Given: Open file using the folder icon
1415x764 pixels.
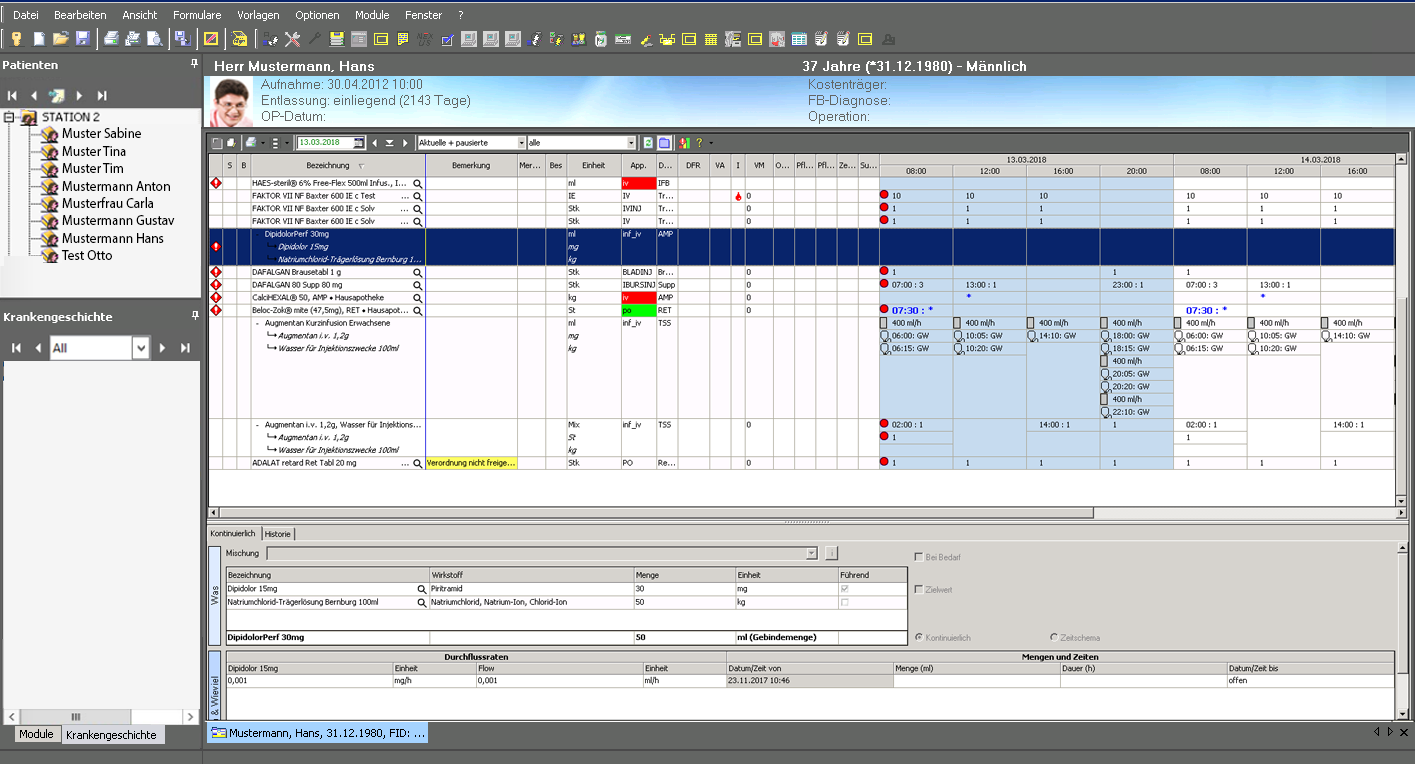Looking at the screenshot, I should pyautogui.click(x=61, y=39).
